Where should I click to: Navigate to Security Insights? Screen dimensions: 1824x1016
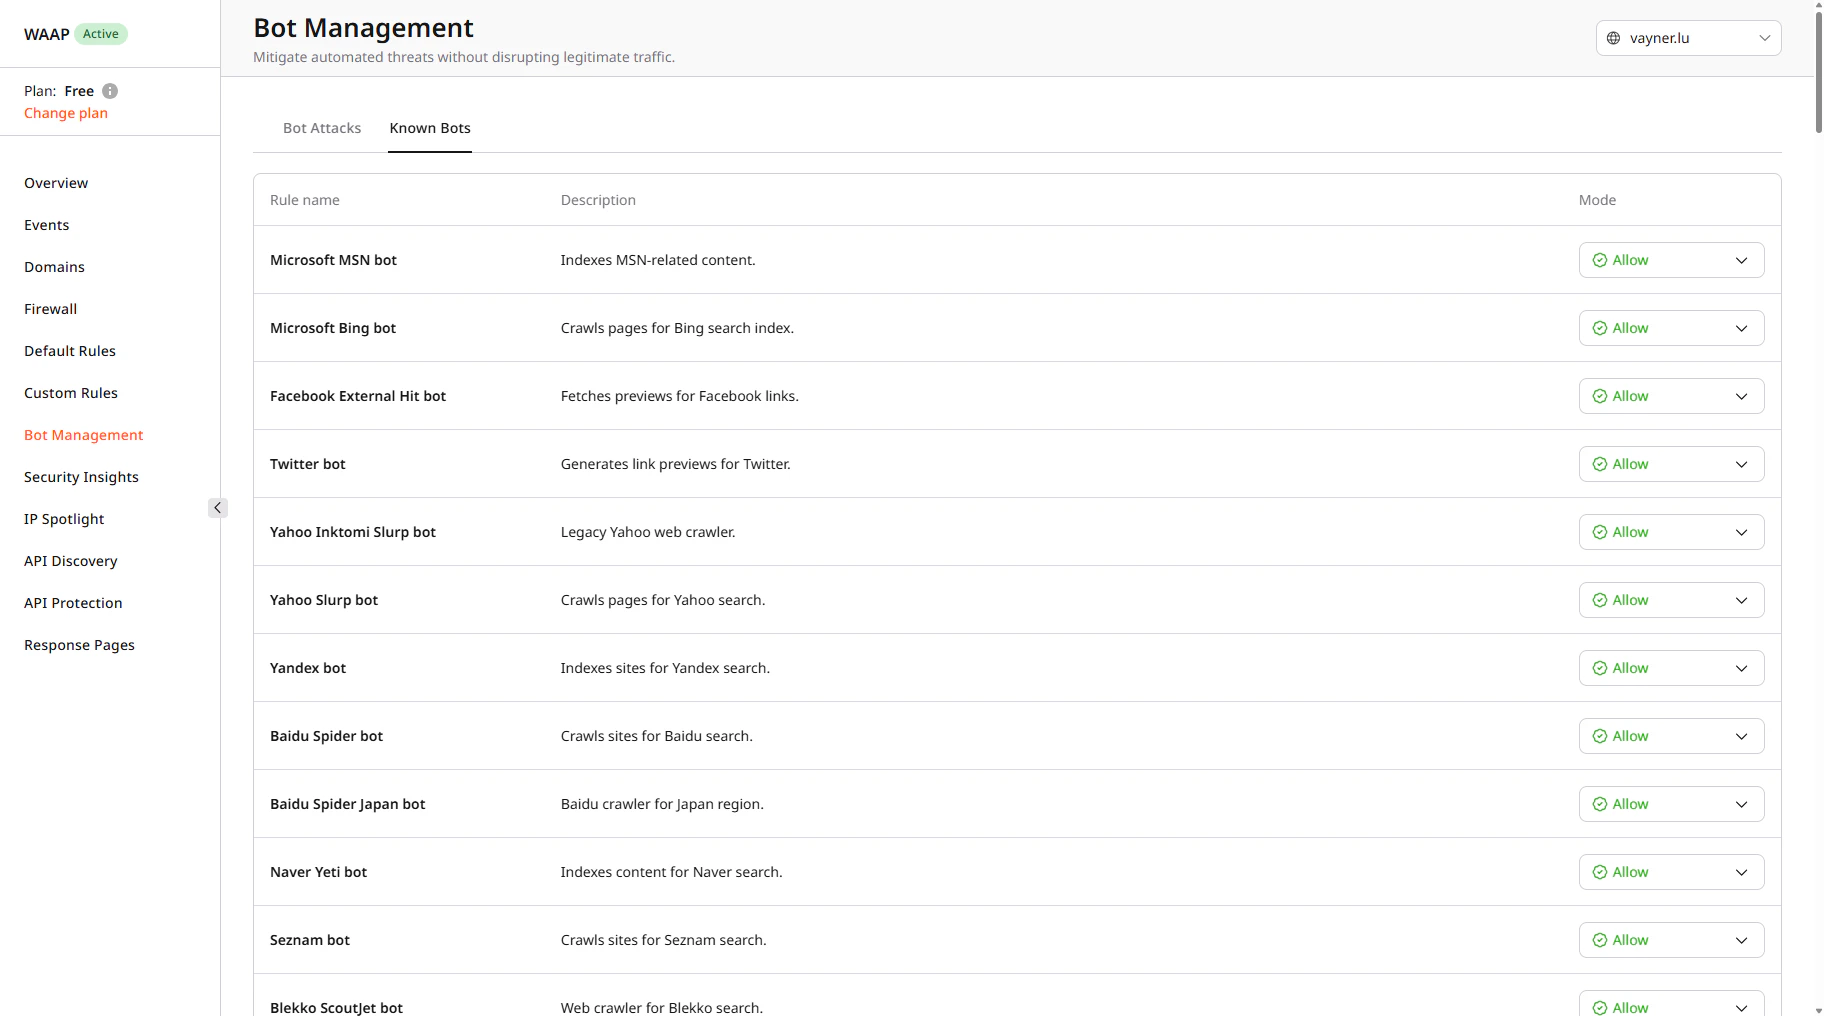click(81, 477)
